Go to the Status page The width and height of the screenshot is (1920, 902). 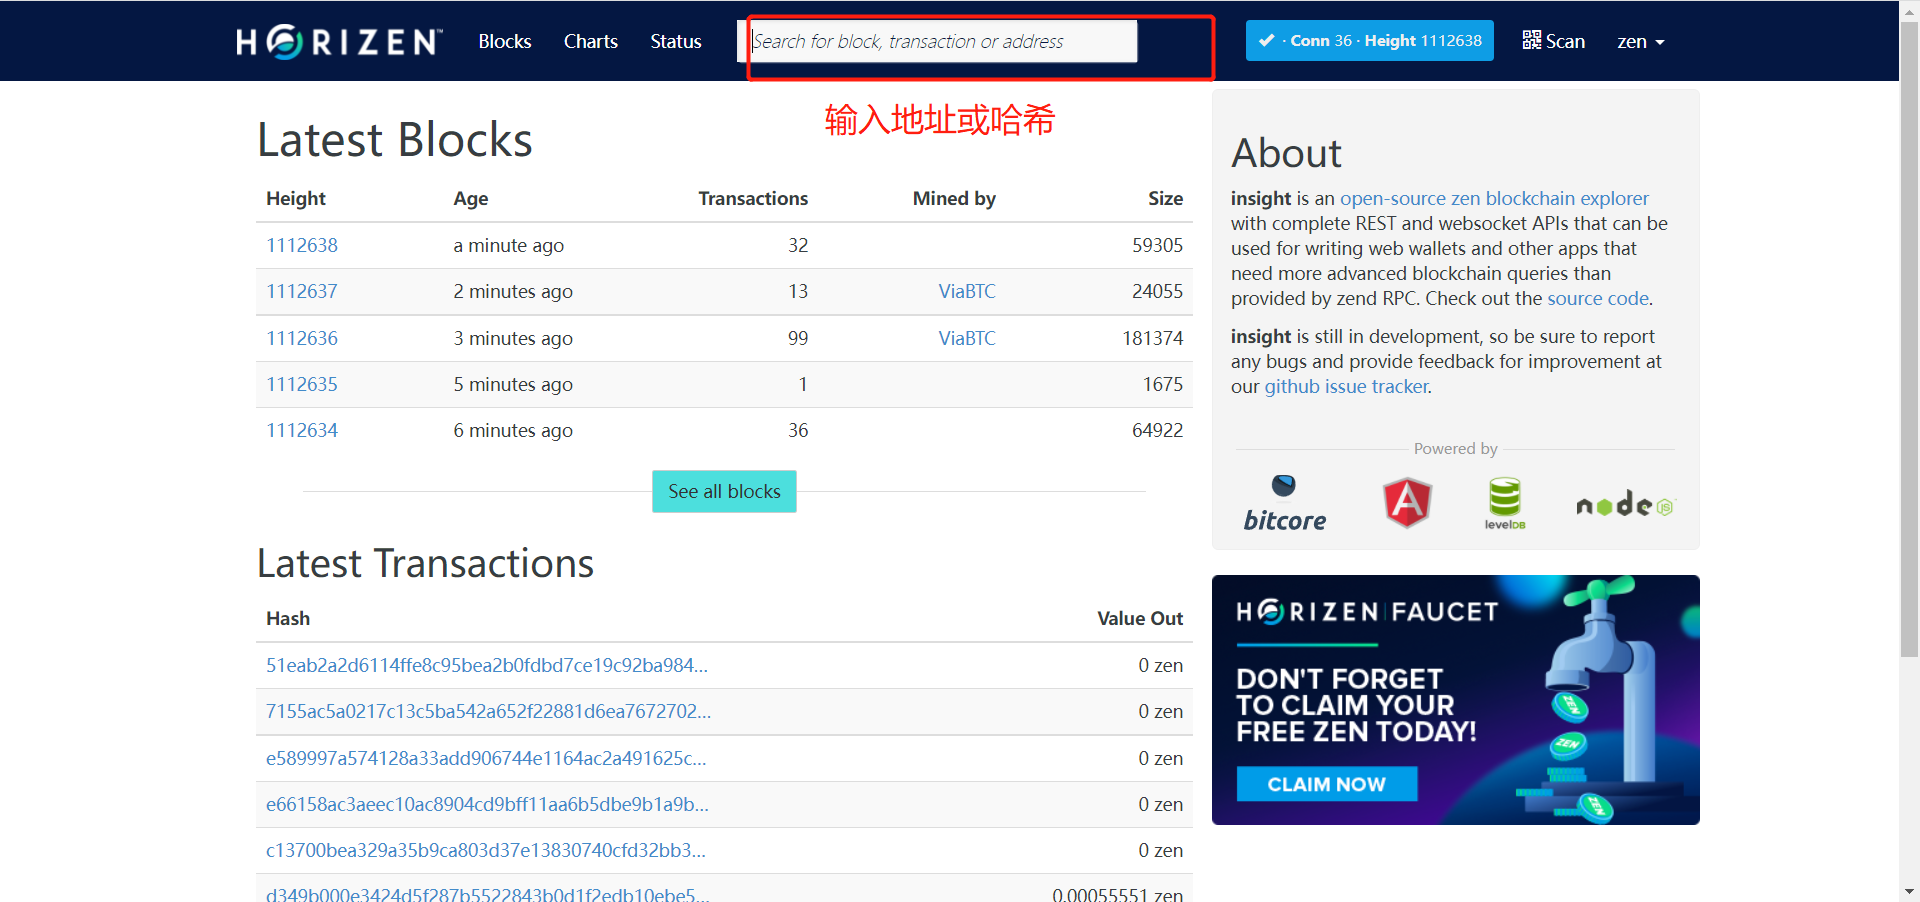pyautogui.click(x=675, y=42)
